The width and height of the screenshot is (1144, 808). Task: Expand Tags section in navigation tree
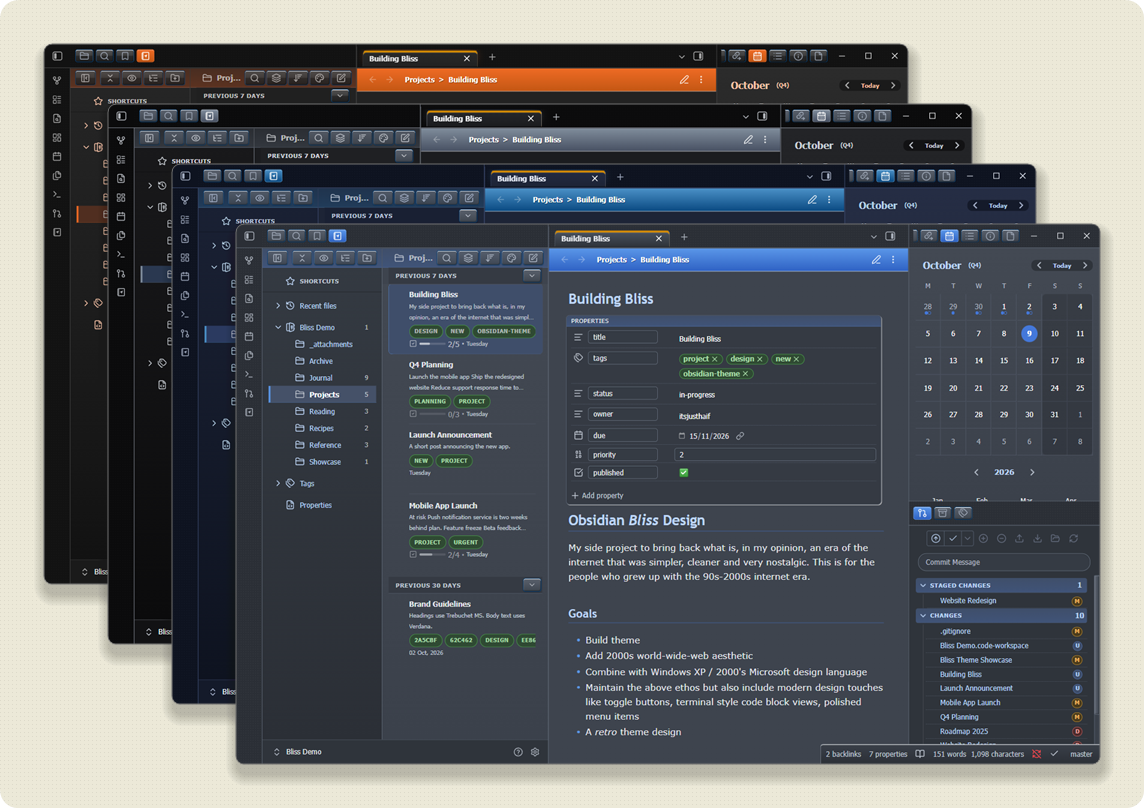point(278,483)
